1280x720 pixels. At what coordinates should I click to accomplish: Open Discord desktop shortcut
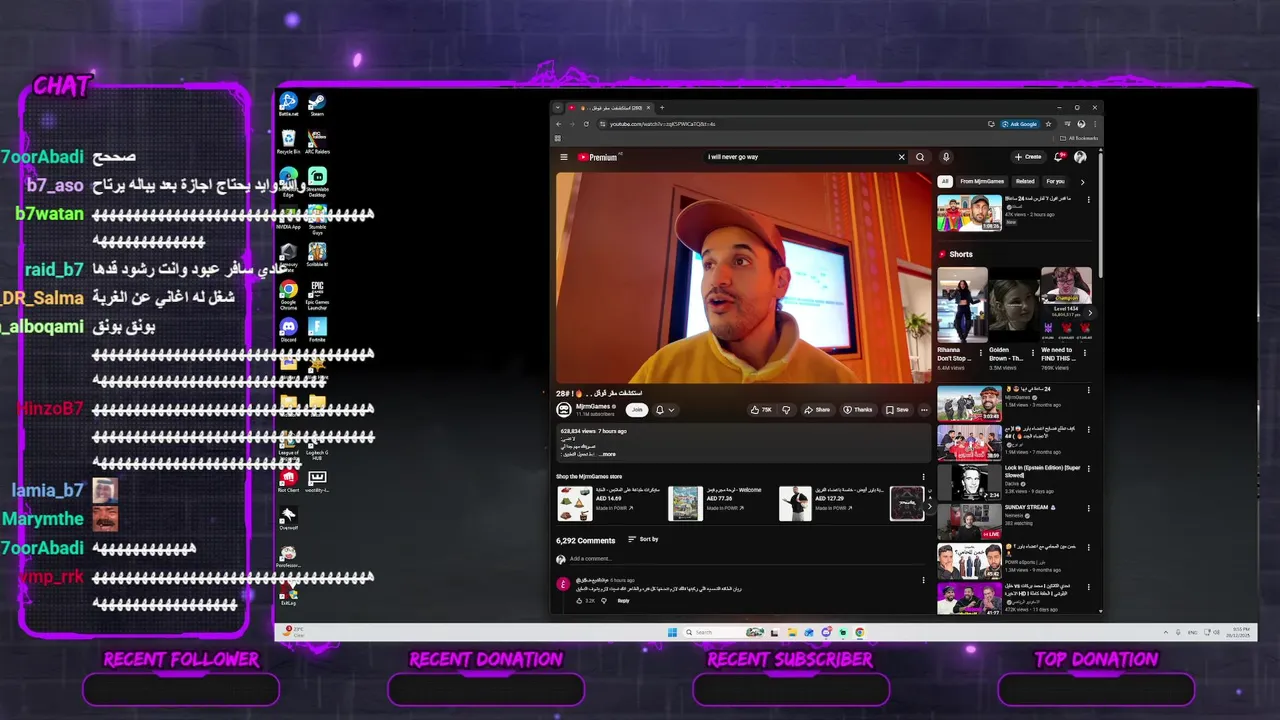point(288,330)
